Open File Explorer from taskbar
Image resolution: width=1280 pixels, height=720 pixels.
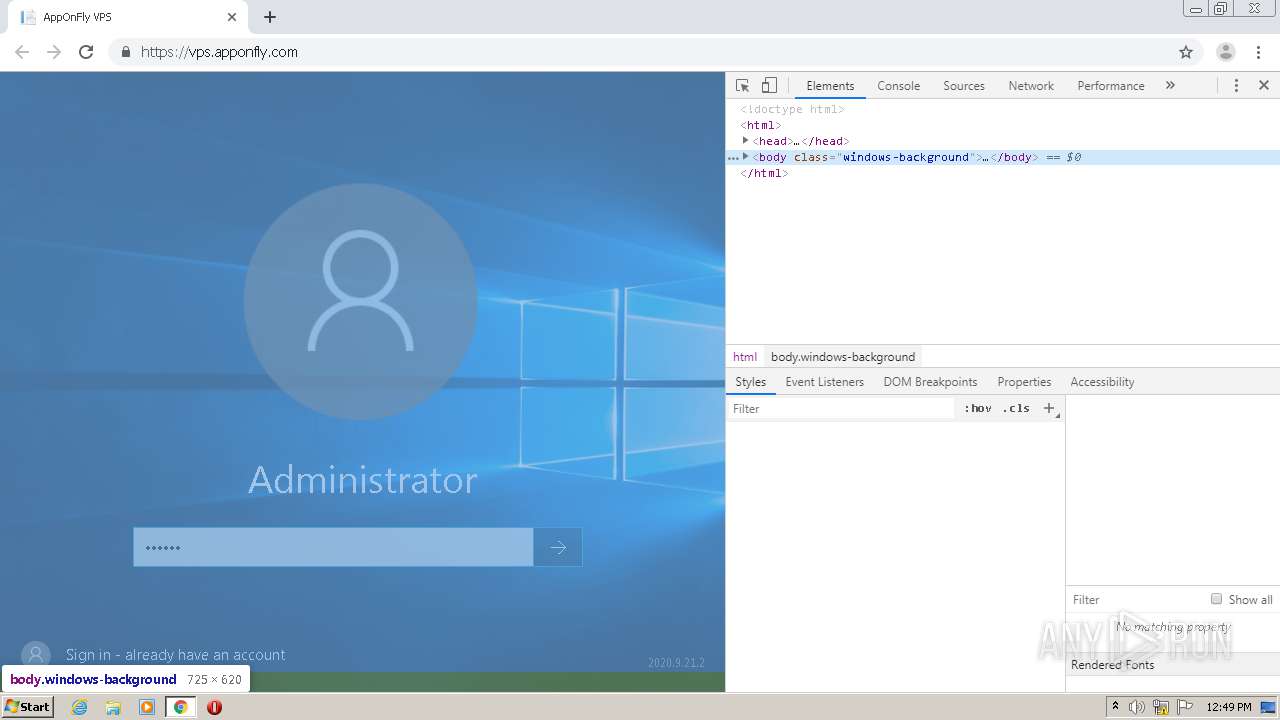113,707
